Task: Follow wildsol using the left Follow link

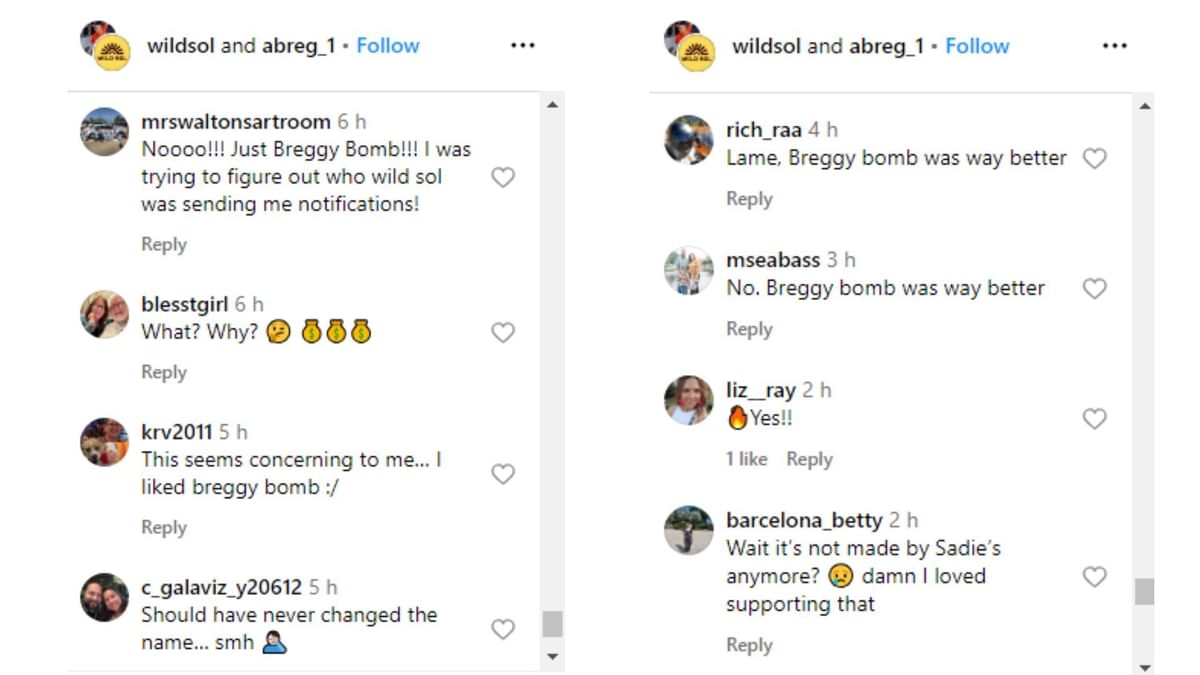Action: tap(388, 45)
